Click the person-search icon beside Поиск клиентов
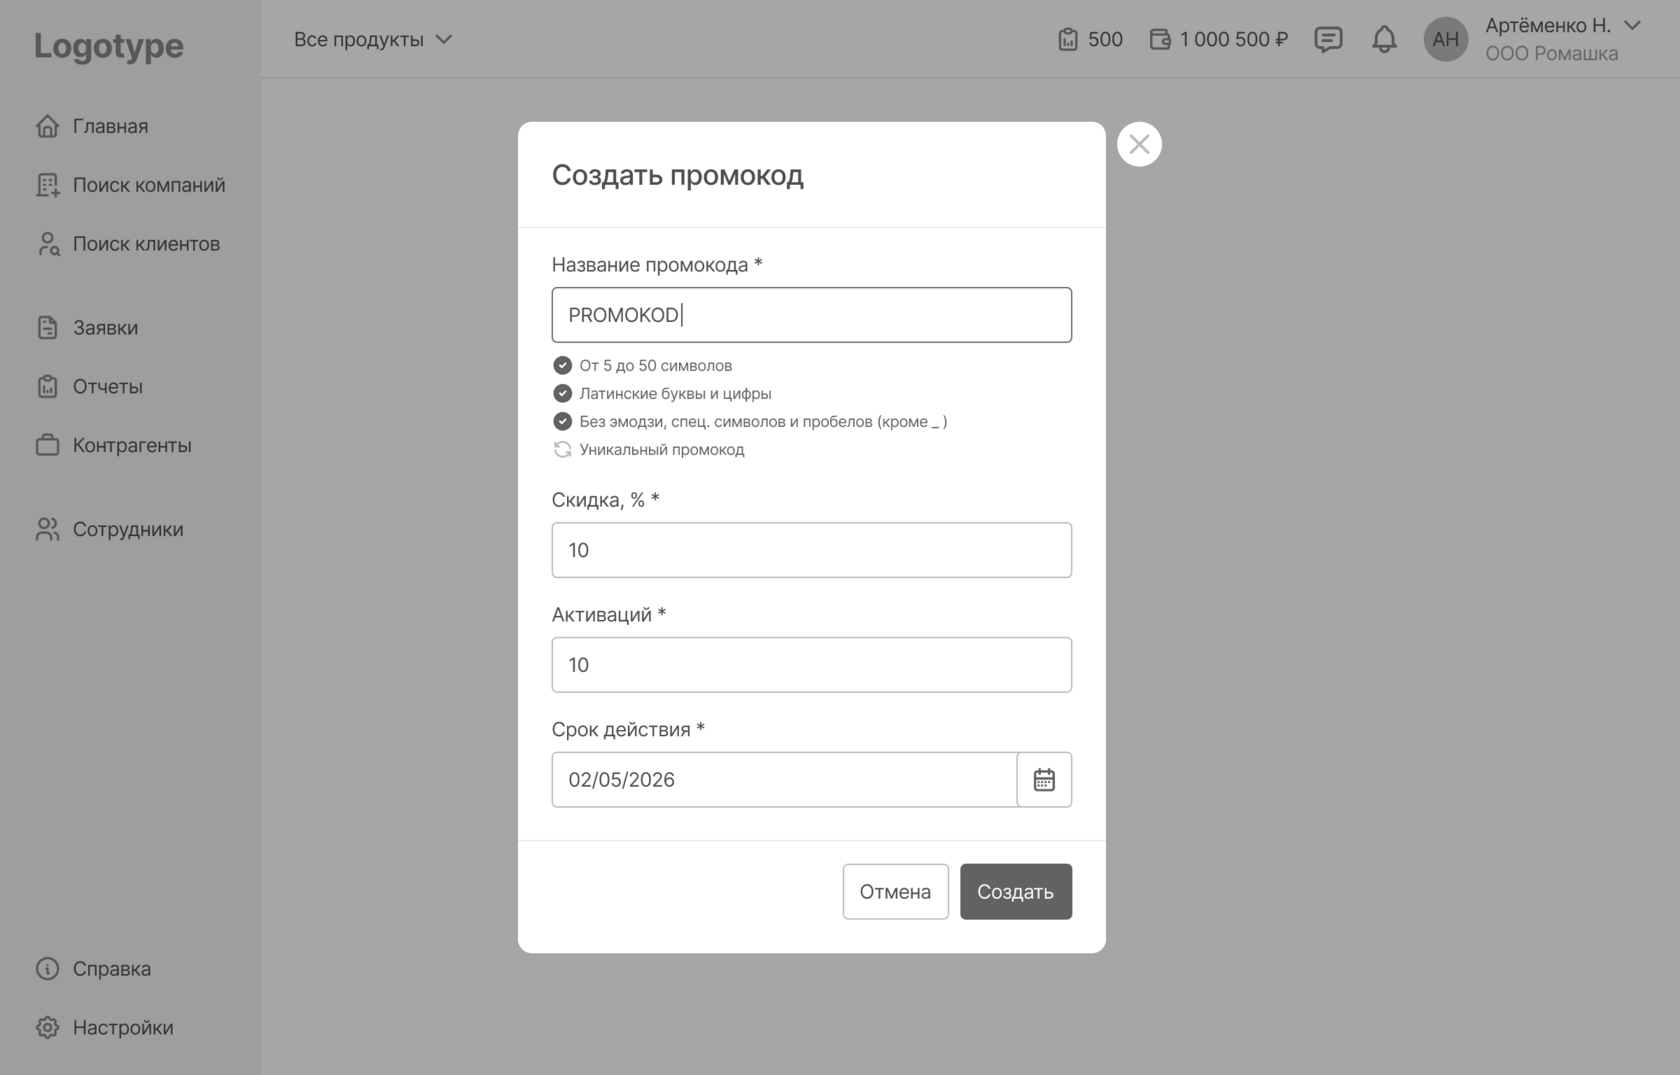The image size is (1680, 1075). (x=47, y=244)
